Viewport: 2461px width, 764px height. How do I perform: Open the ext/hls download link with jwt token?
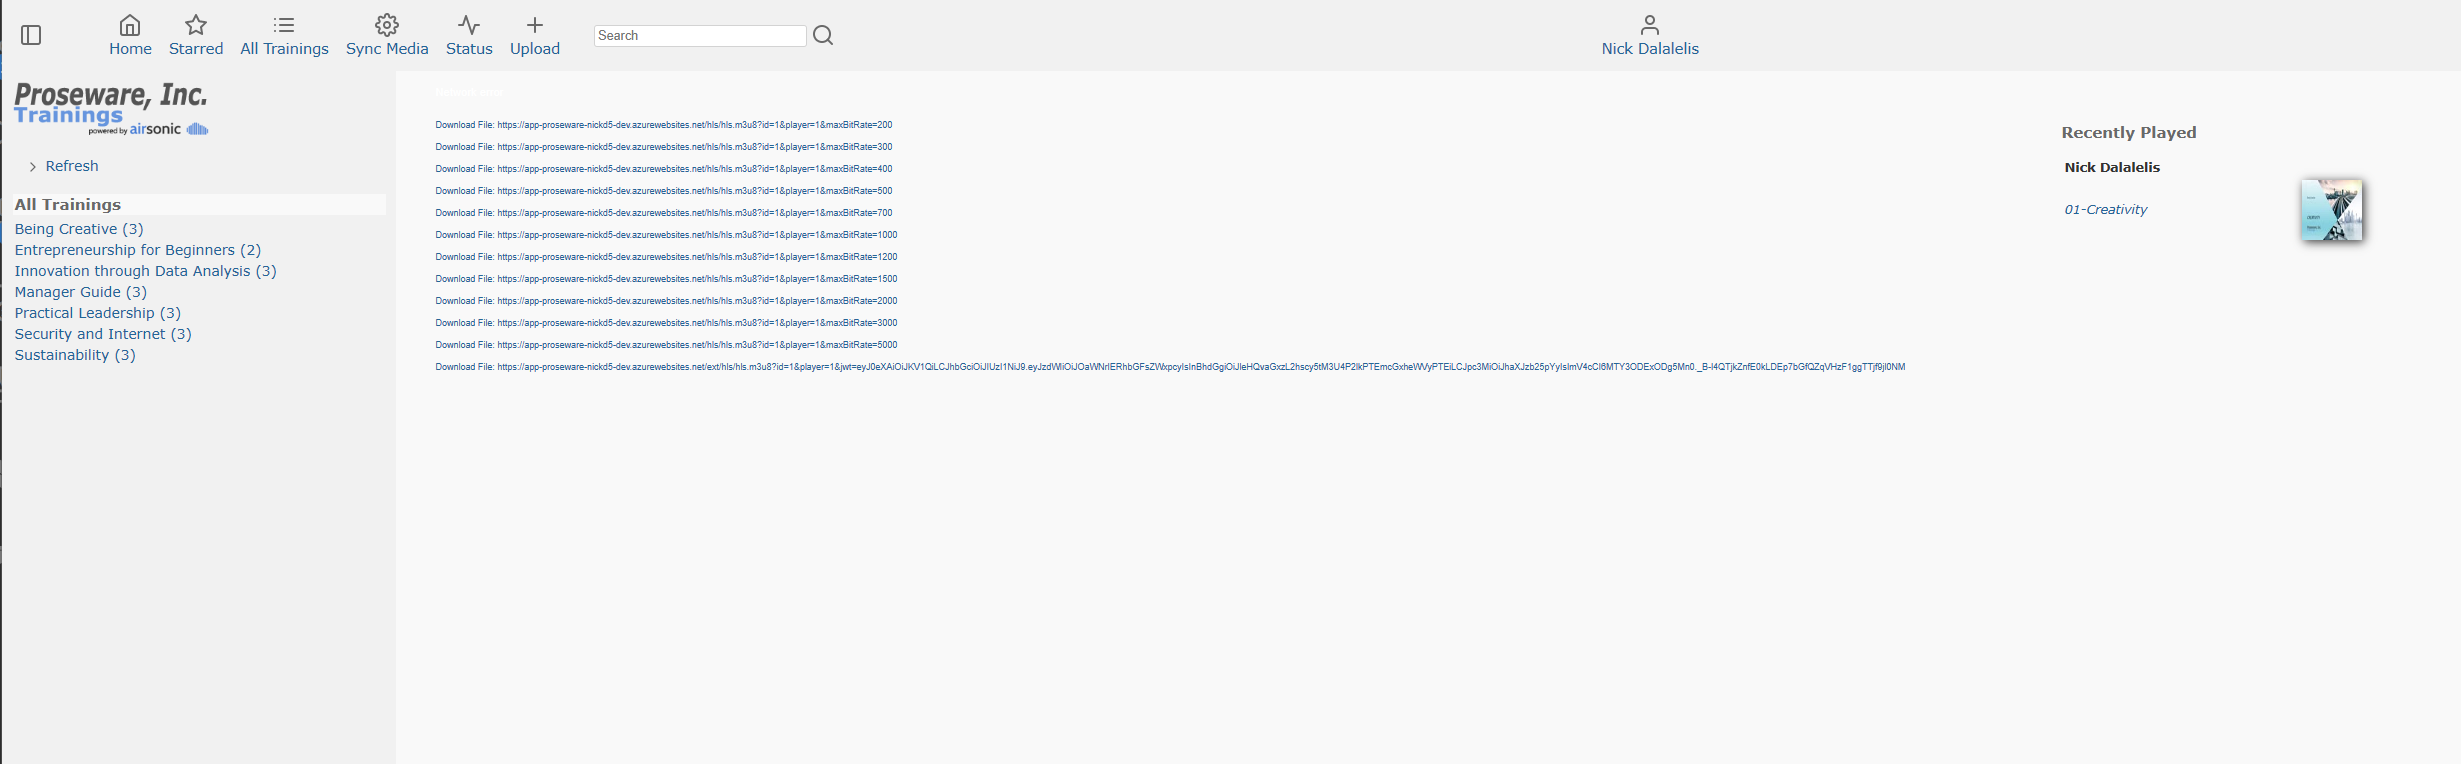(1170, 367)
